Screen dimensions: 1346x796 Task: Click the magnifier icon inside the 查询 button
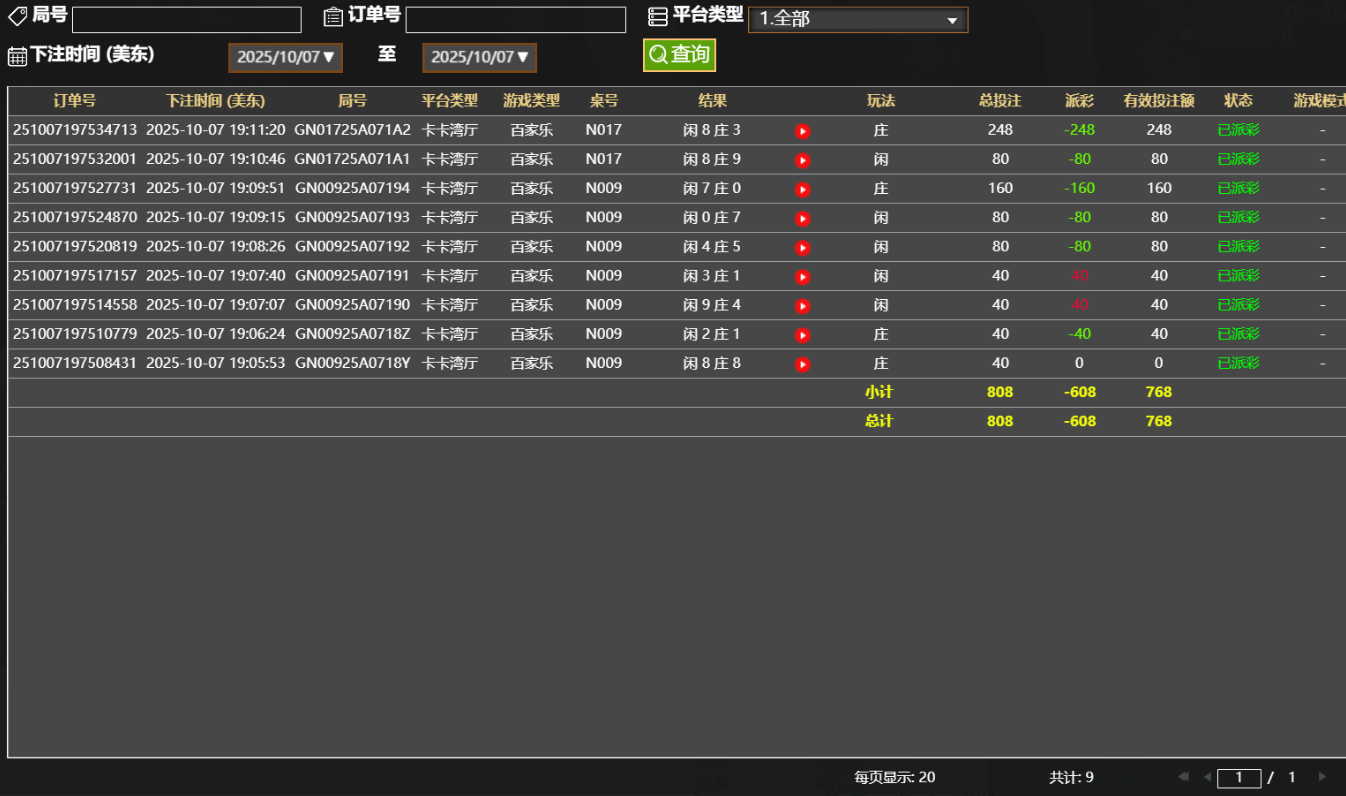pos(657,56)
